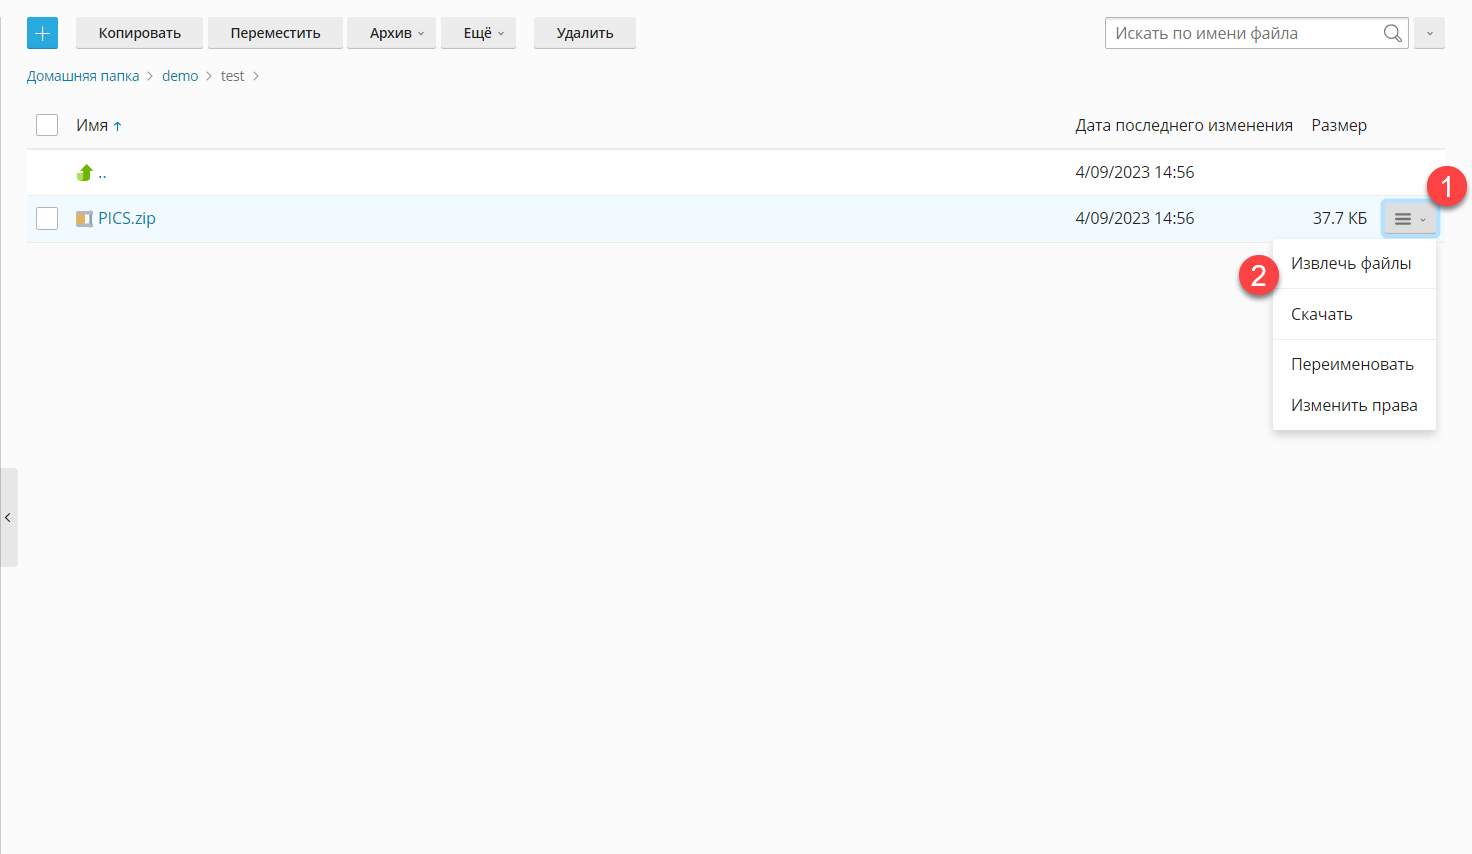Expand the Ещё dropdown
Screen dimensions: 1472x854
click(483, 33)
